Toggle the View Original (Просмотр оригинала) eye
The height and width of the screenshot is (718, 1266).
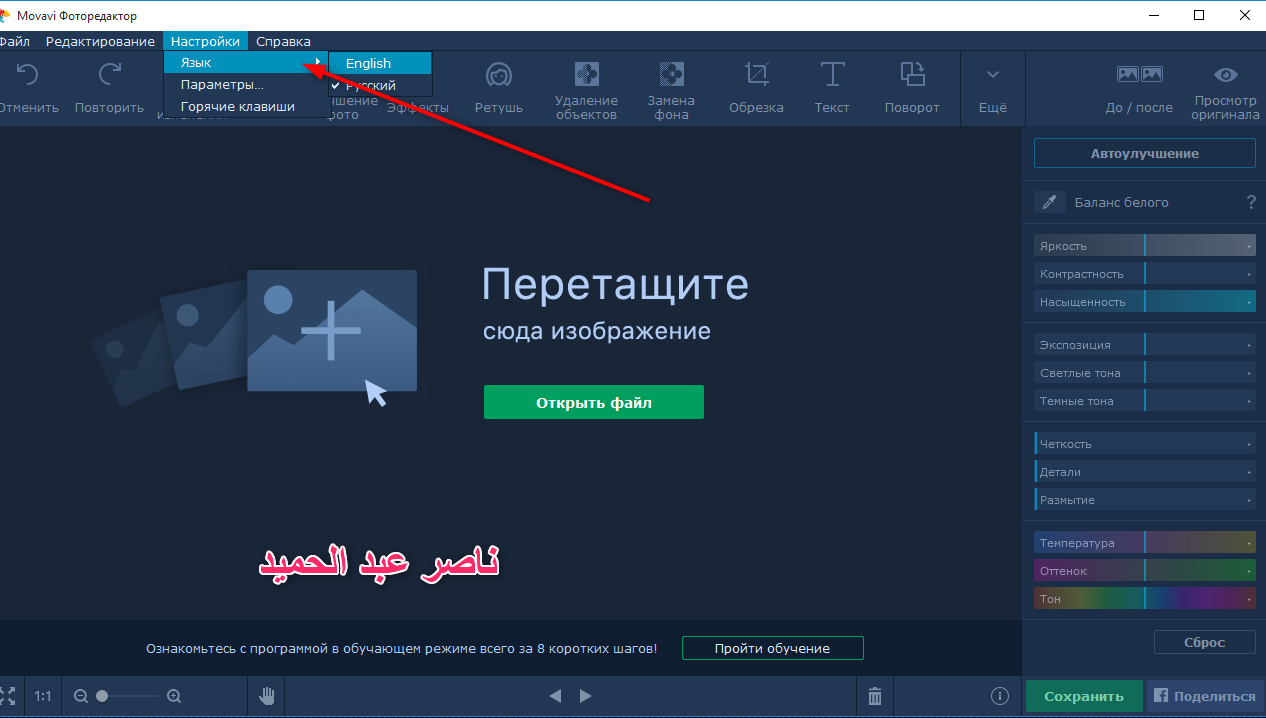pyautogui.click(x=1225, y=87)
